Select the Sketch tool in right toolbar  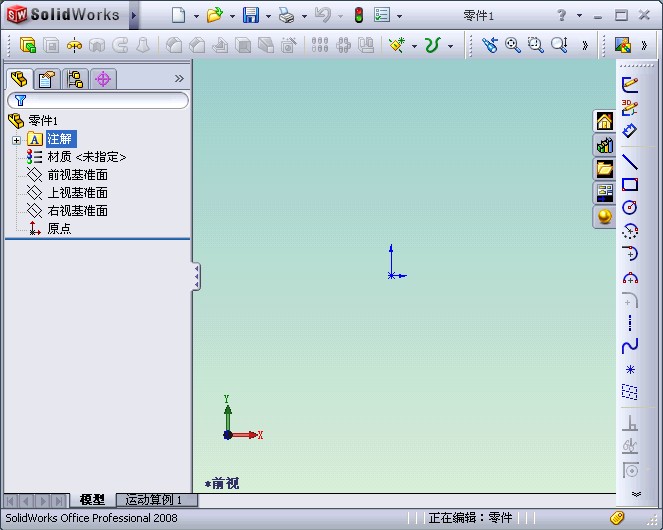(x=630, y=85)
